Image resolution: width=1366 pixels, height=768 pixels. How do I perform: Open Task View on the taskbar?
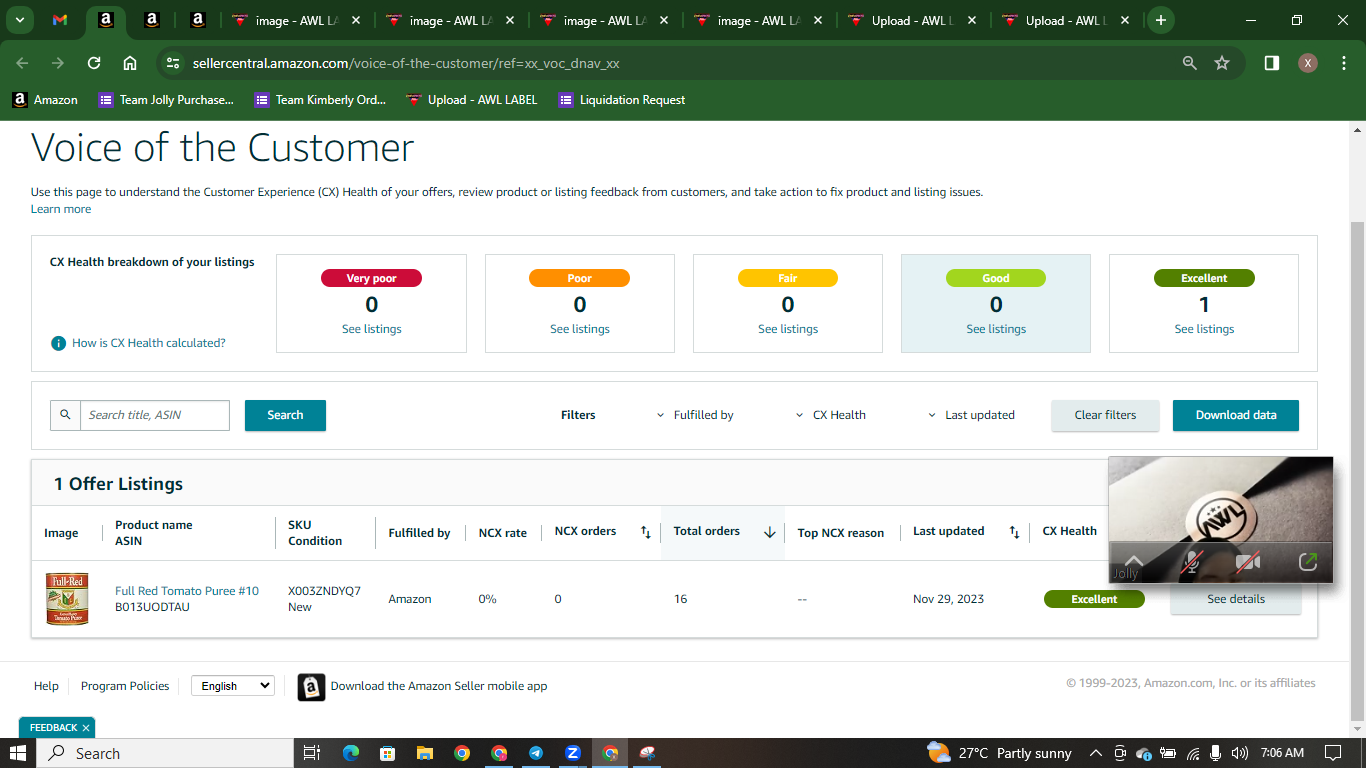coord(312,753)
